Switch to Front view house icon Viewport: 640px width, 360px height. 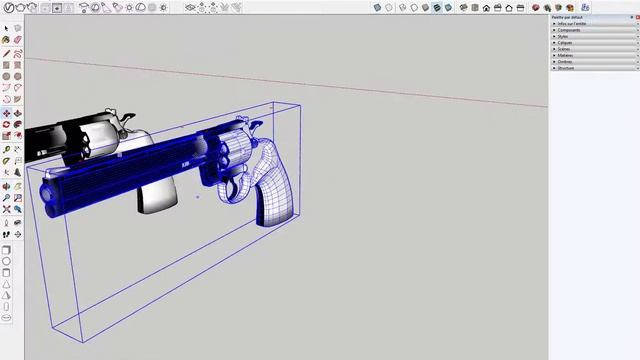(x=486, y=7)
